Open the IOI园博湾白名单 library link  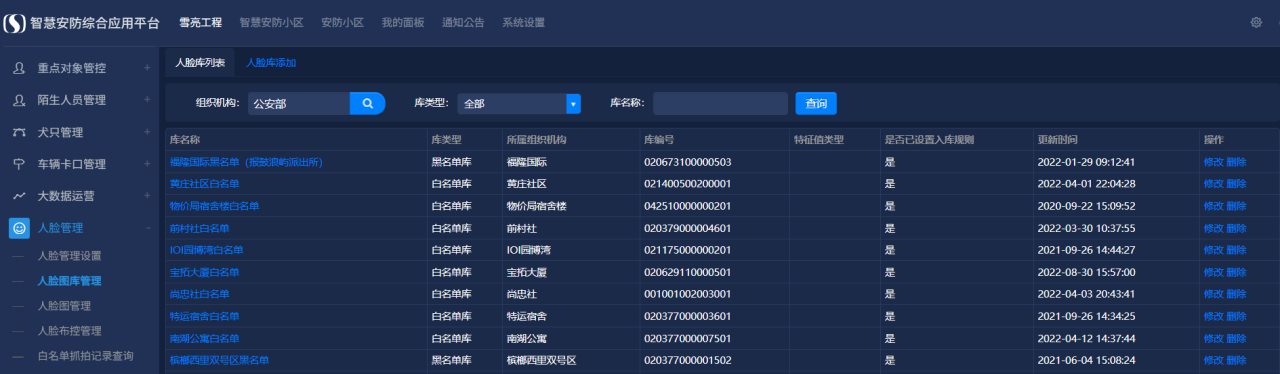coord(206,250)
